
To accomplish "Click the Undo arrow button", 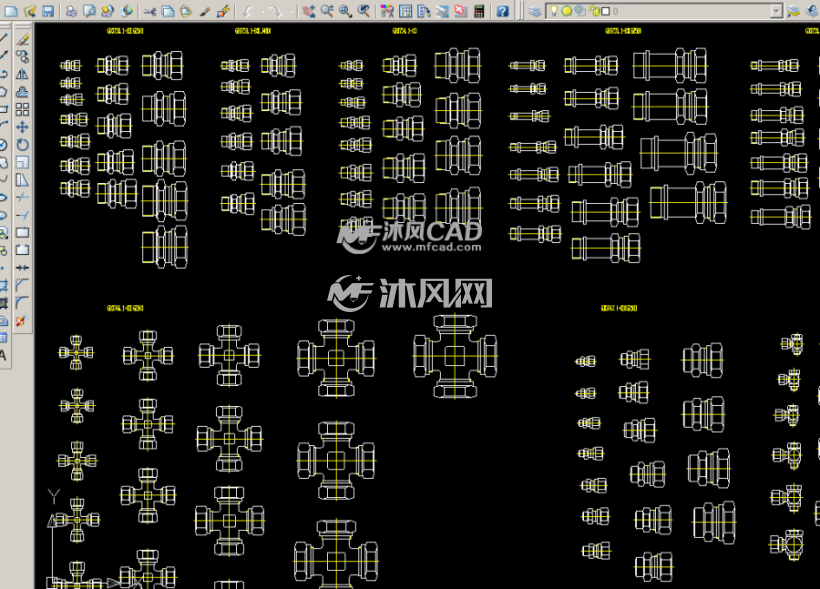I will pos(248,10).
